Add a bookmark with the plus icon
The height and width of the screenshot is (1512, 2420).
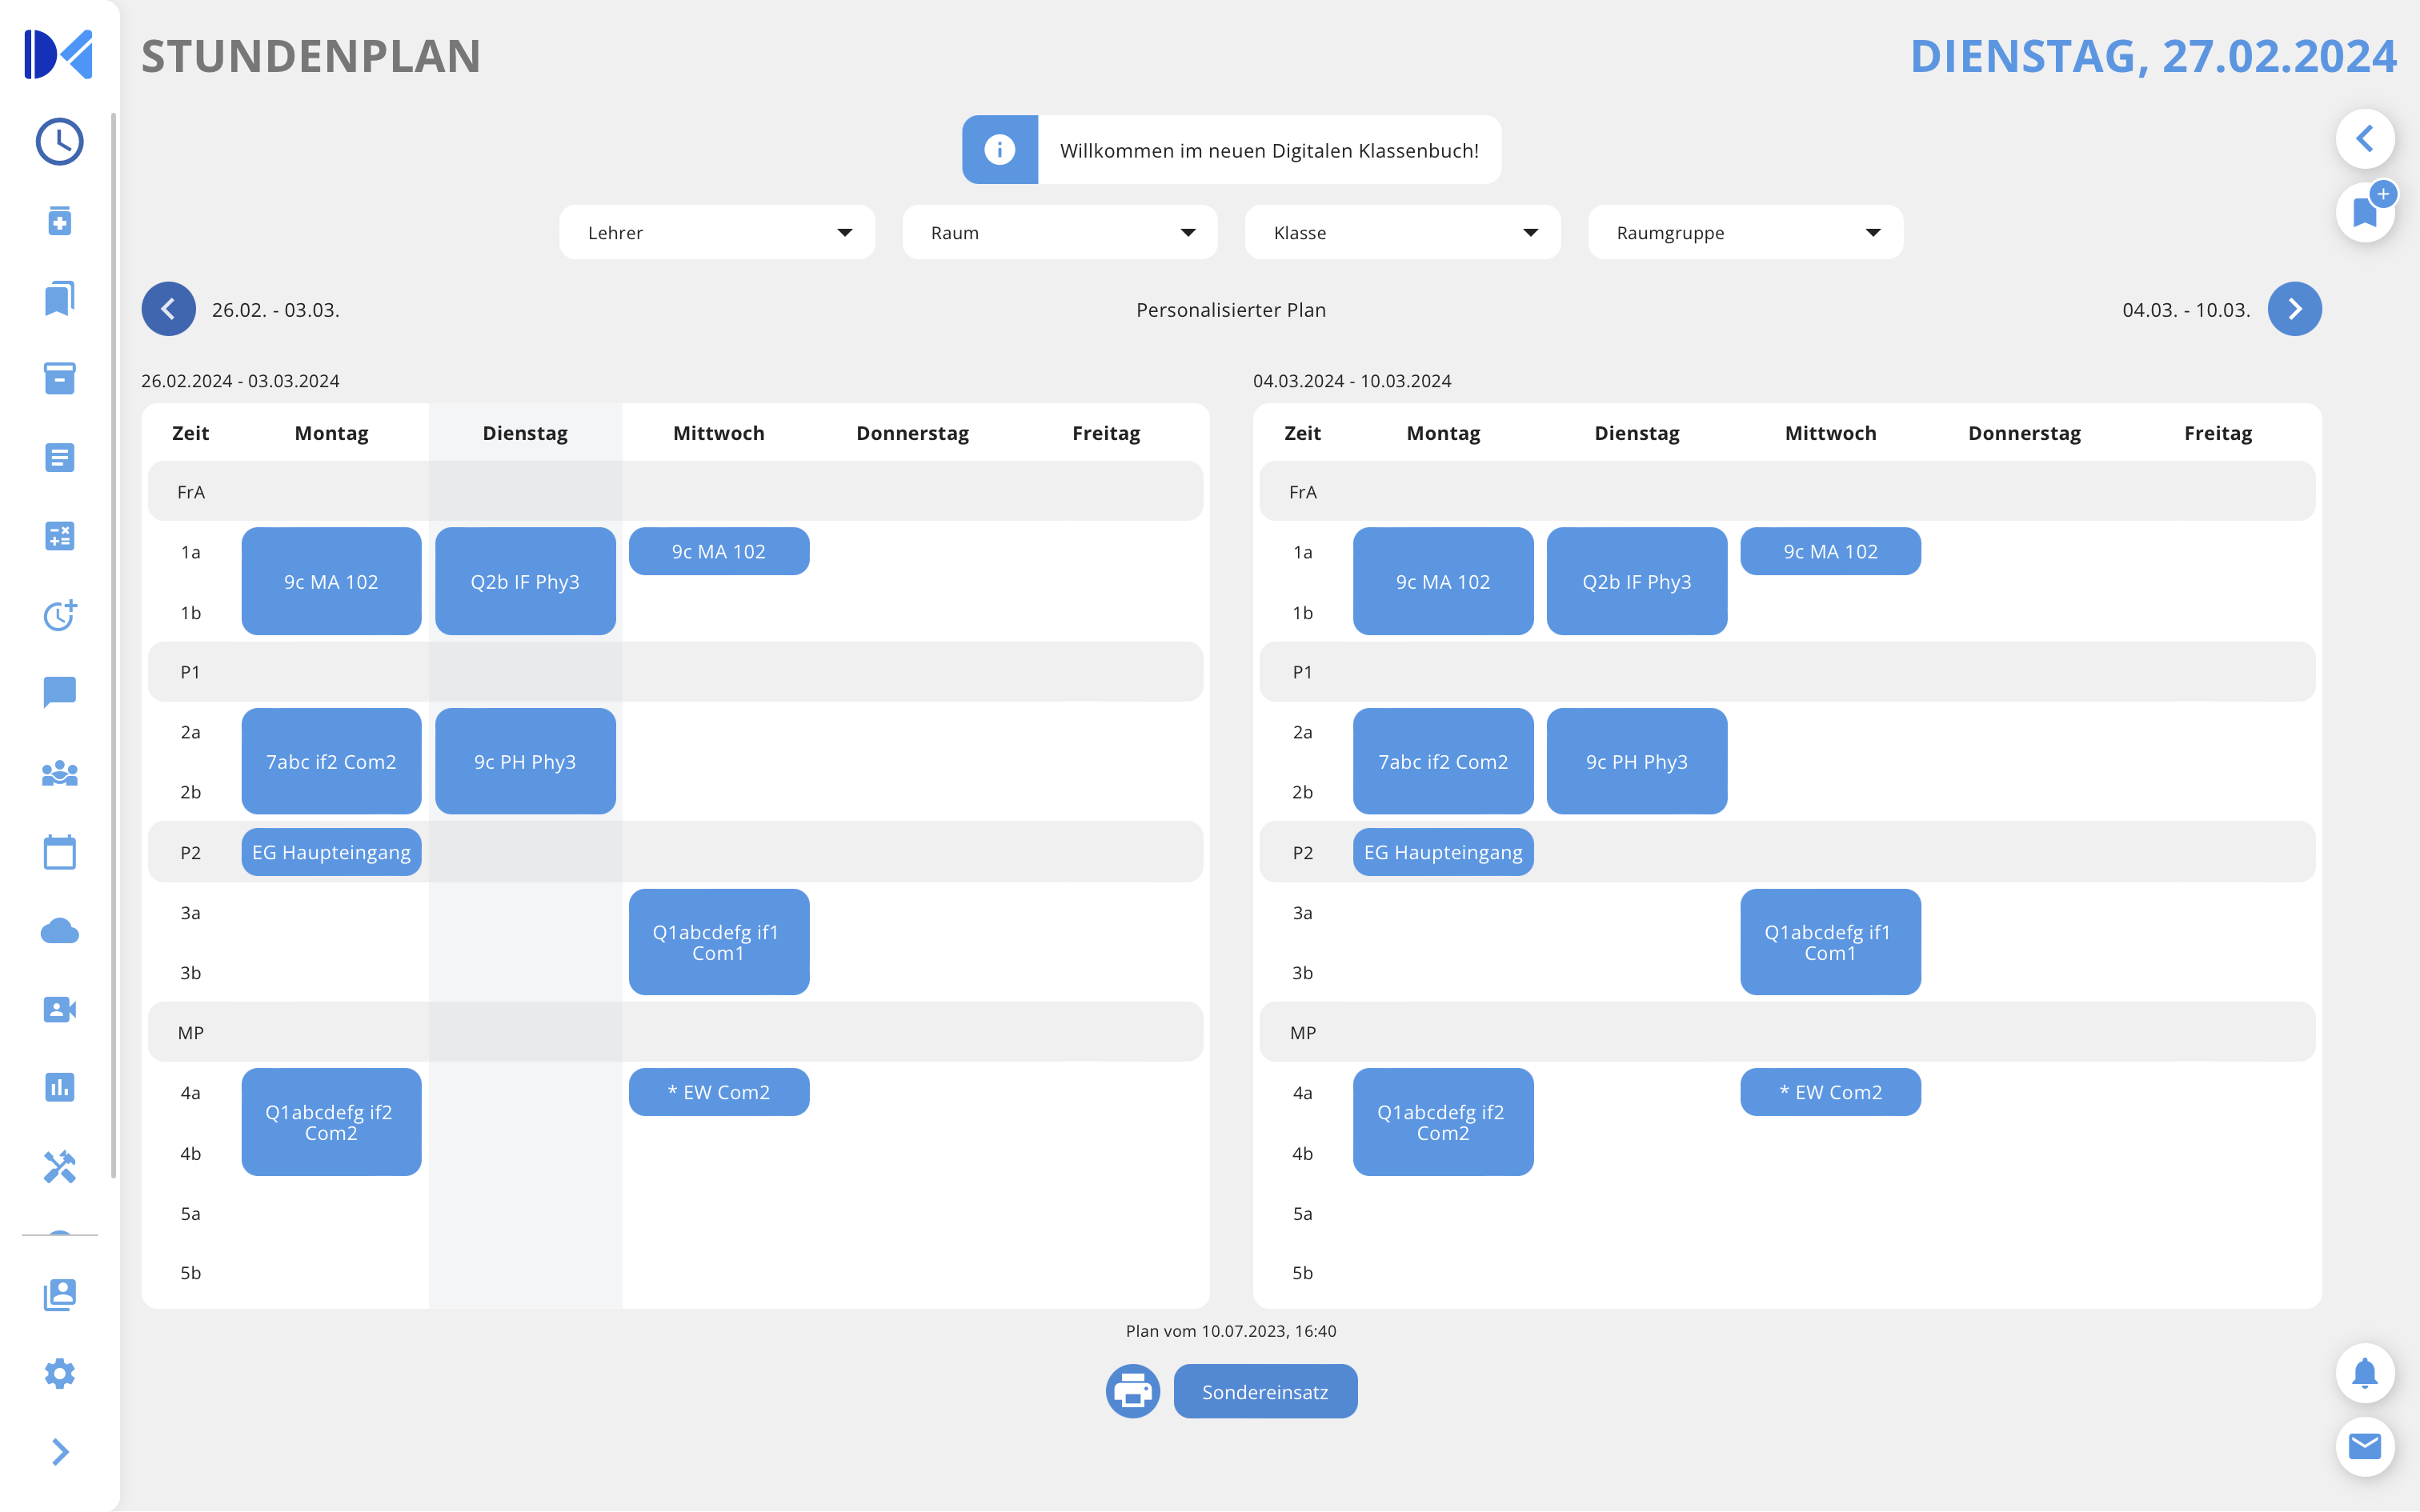point(2366,210)
